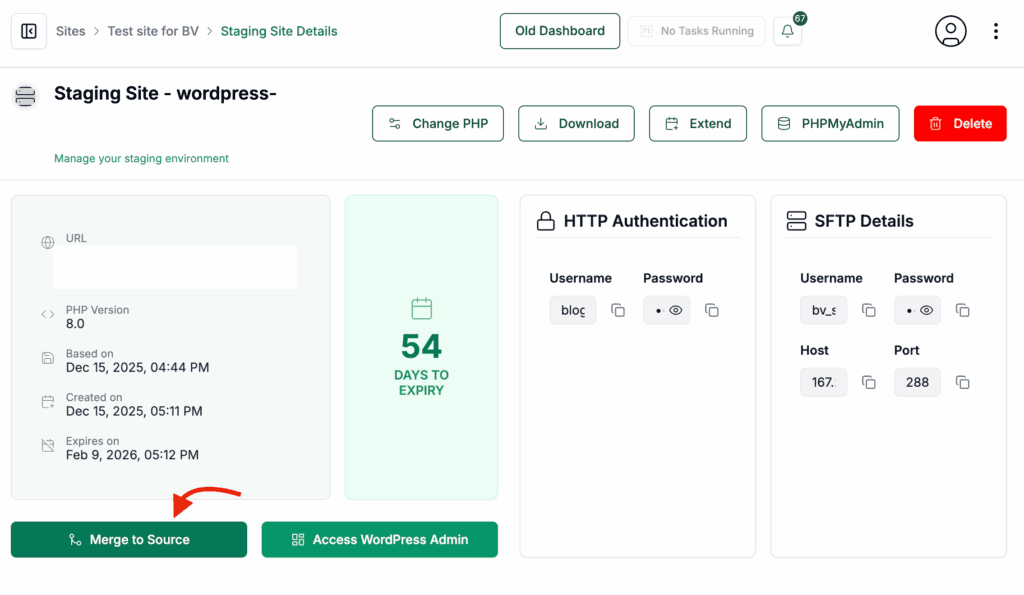Click the calendar icon above 54 days
The width and height of the screenshot is (1024, 595).
tap(421, 308)
